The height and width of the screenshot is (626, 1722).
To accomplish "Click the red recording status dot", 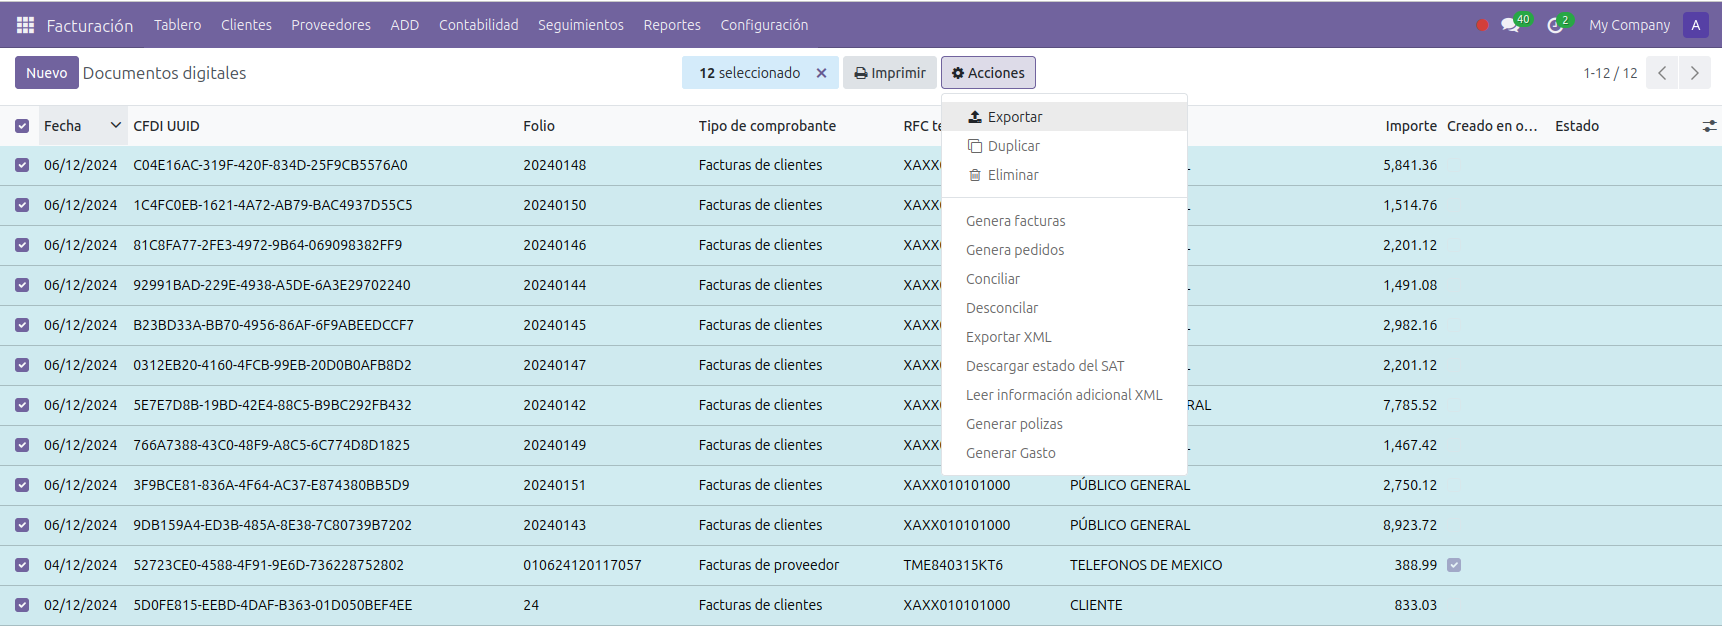I will 1482,25.
